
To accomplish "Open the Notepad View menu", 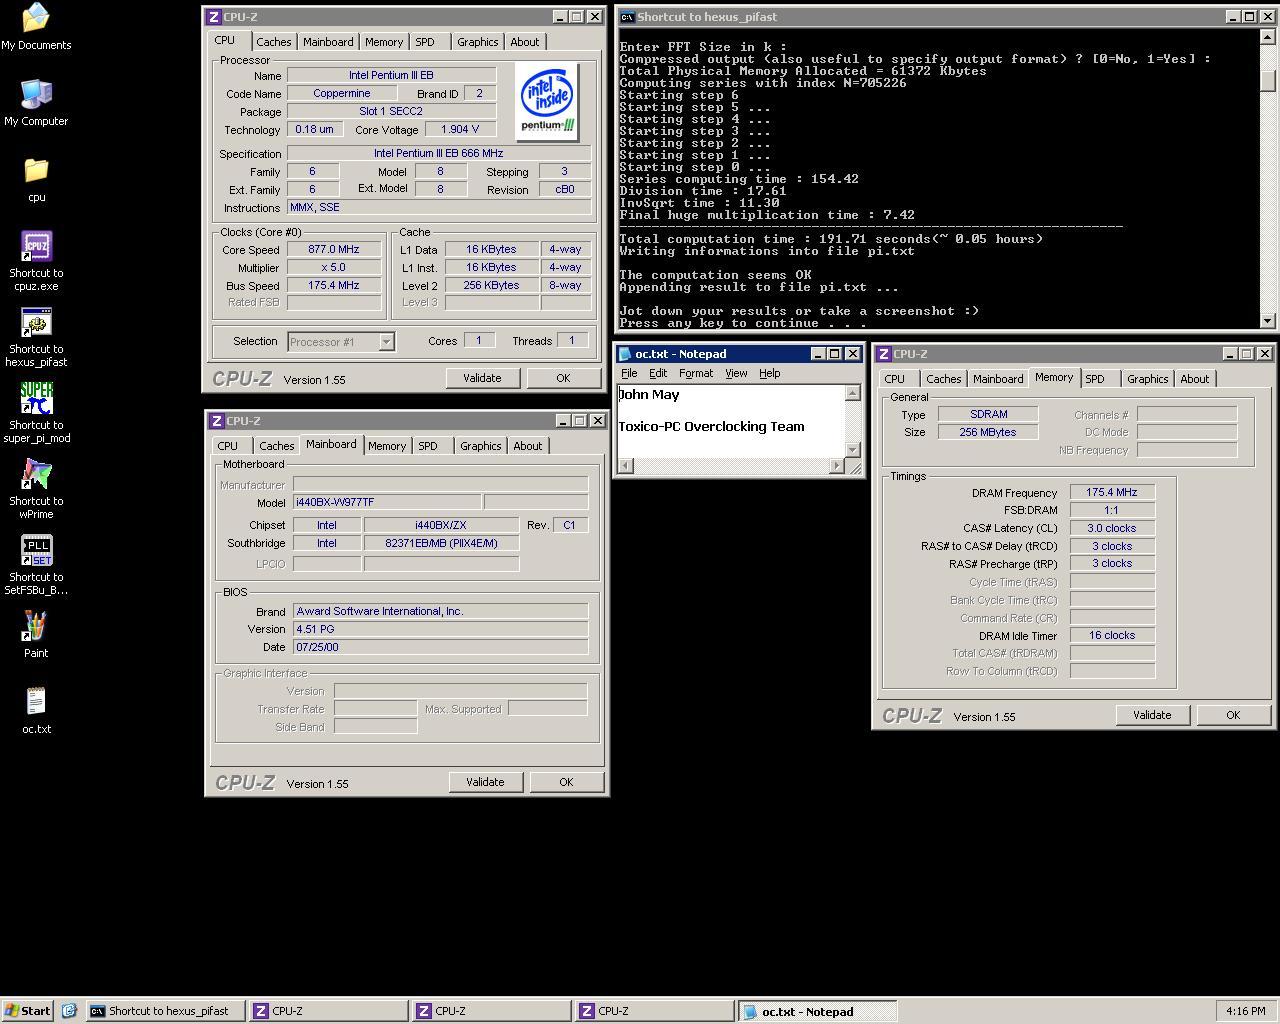I will pos(736,373).
